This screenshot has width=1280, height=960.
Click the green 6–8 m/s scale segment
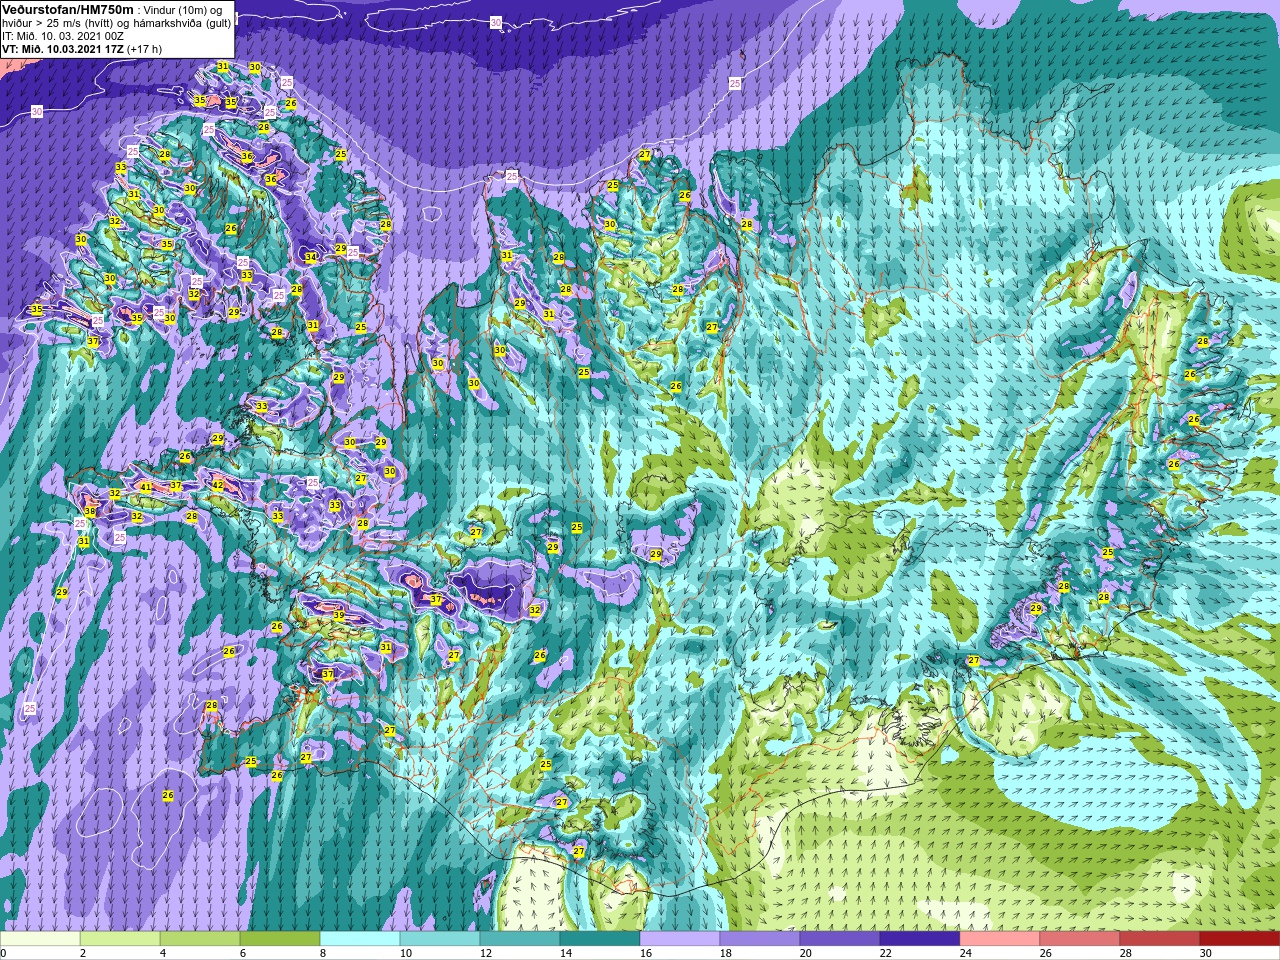coord(280,939)
